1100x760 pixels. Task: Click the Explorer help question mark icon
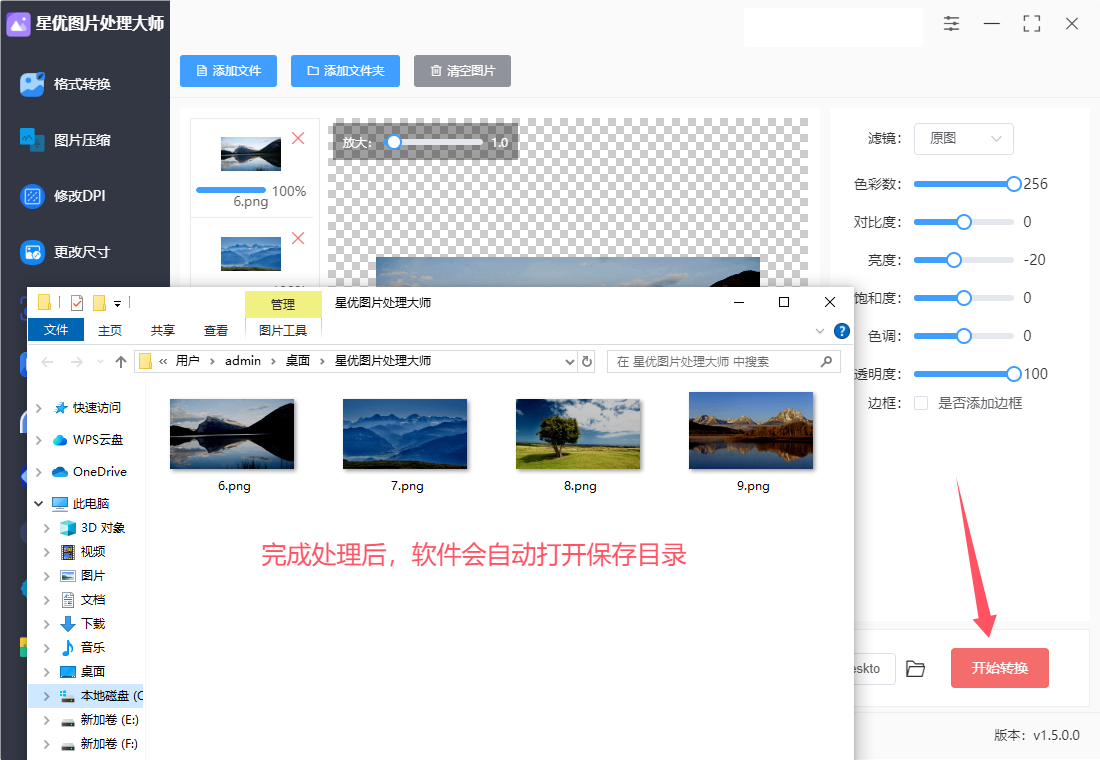pos(842,331)
